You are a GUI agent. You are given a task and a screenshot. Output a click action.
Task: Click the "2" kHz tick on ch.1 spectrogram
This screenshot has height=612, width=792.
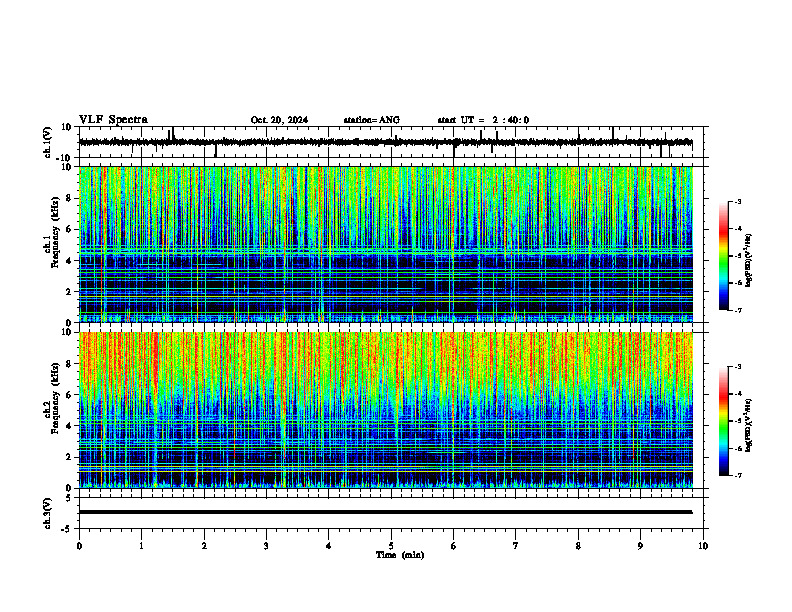click(69, 292)
